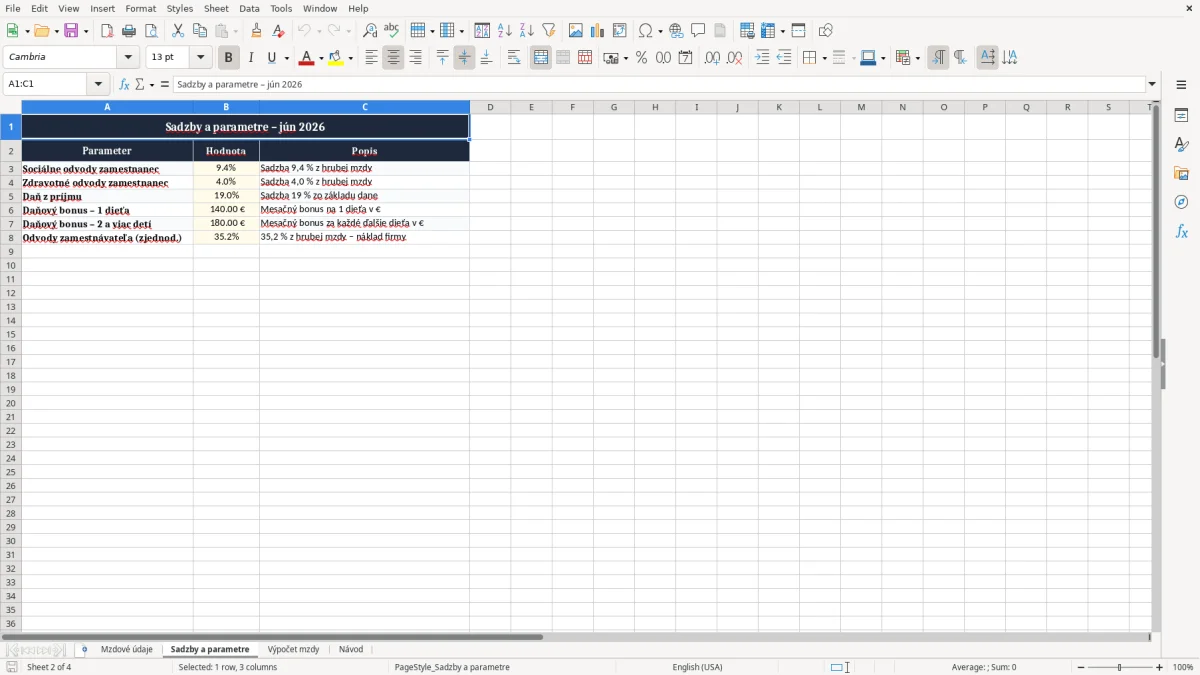Expand the Font Name dropdown
The height and width of the screenshot is (675, 1200).
click(x=128, y=58)
